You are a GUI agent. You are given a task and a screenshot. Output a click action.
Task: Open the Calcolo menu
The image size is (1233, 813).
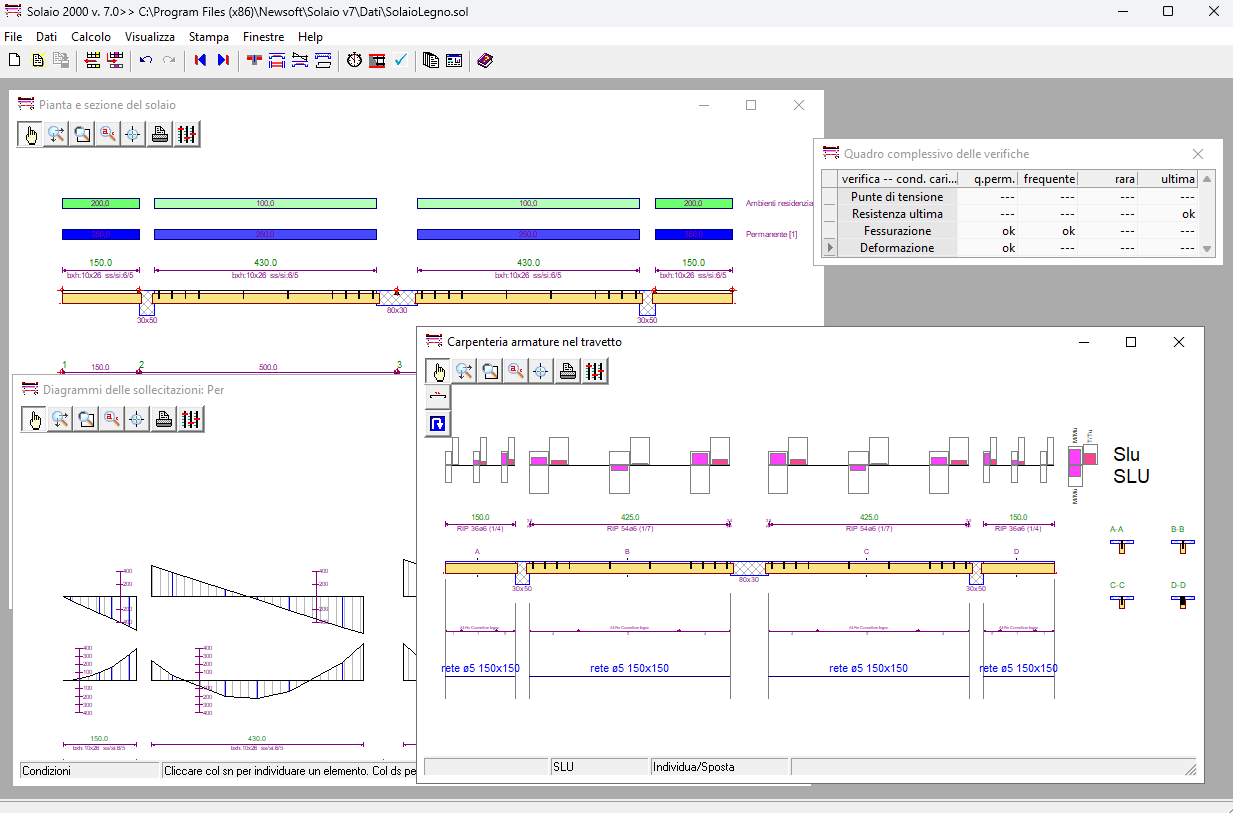pyautogui.click(x=91, y=37)
